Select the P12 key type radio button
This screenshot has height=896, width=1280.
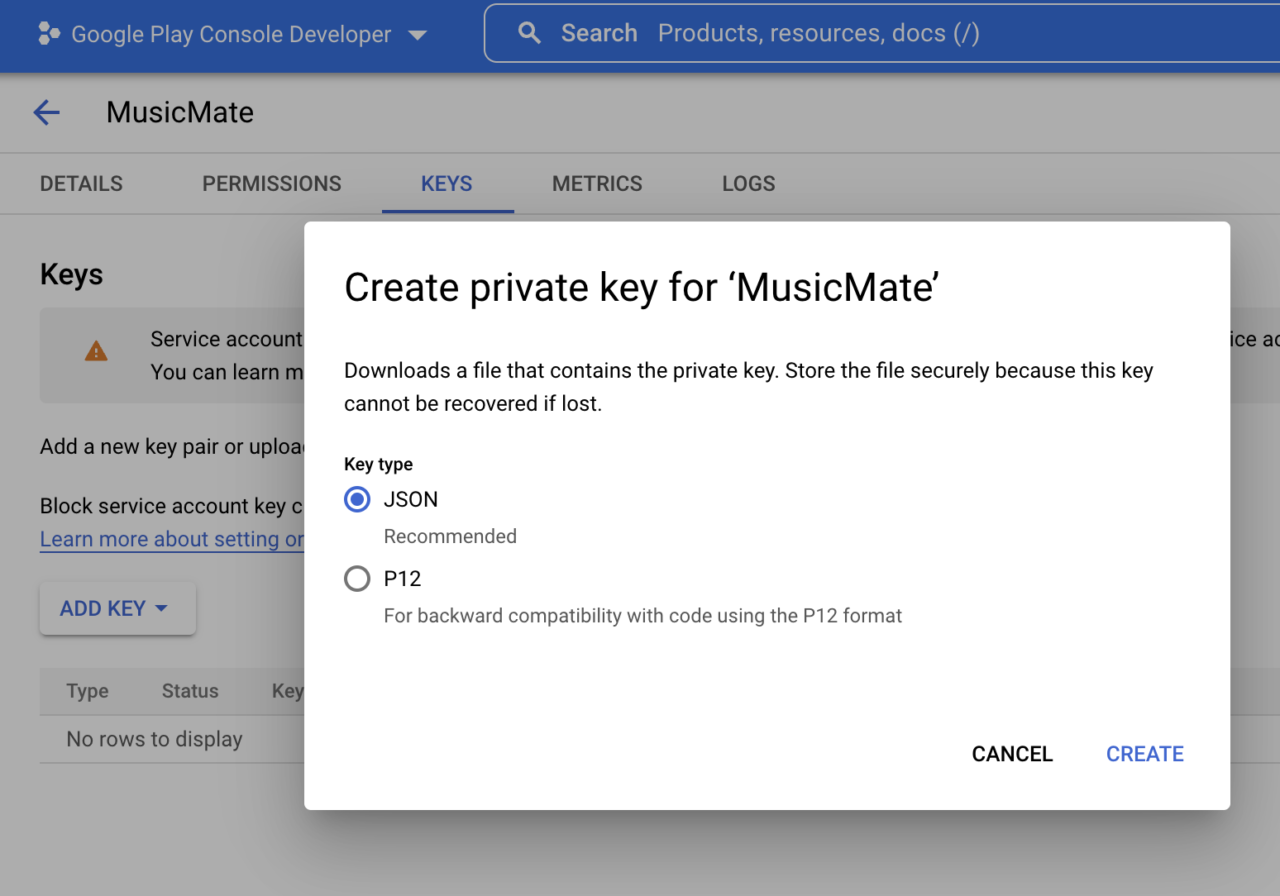[x=357, y=579]
